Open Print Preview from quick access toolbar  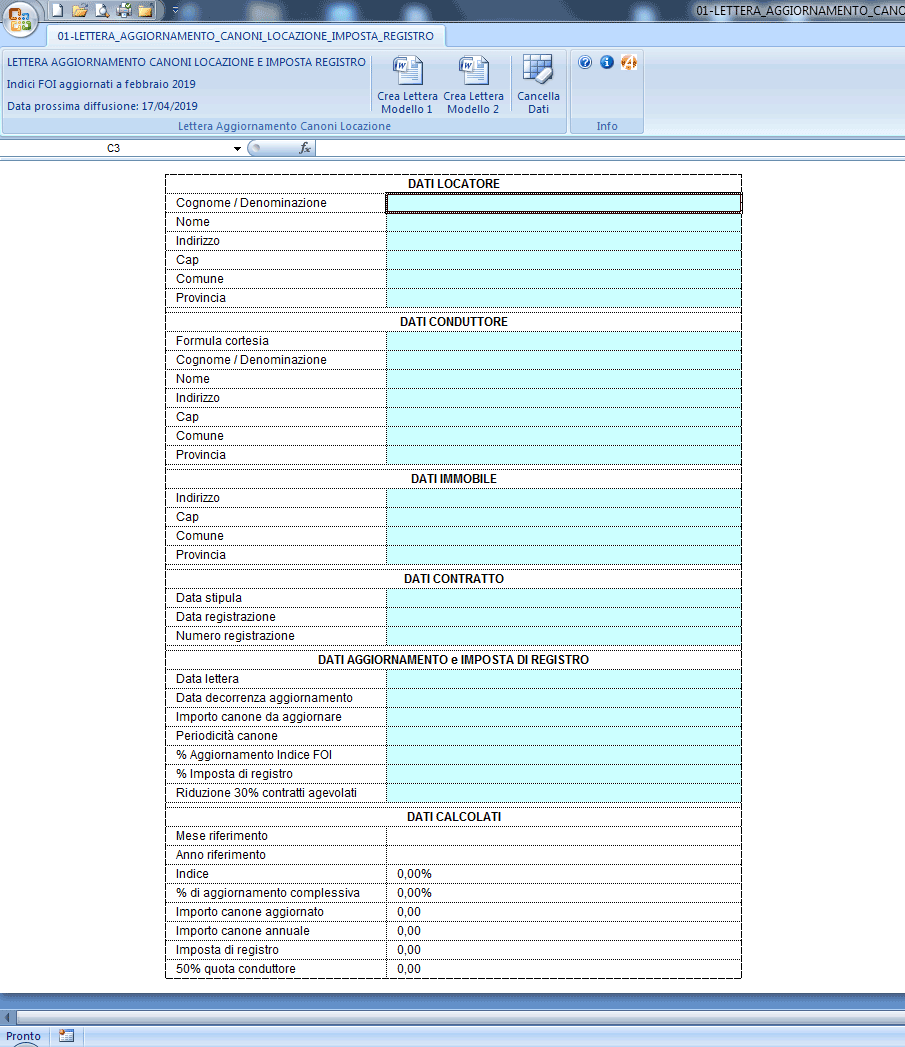tap(102, 10)
